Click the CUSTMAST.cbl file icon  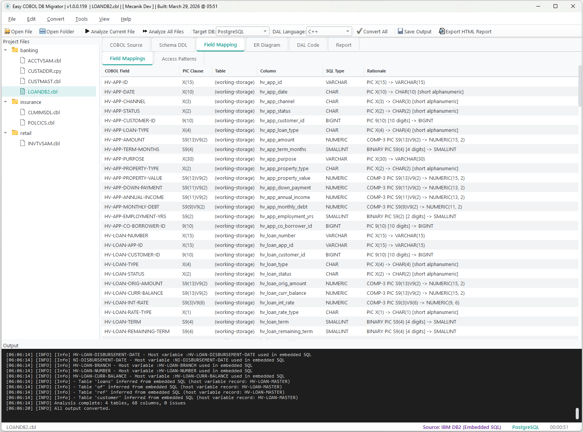[22, 81]
